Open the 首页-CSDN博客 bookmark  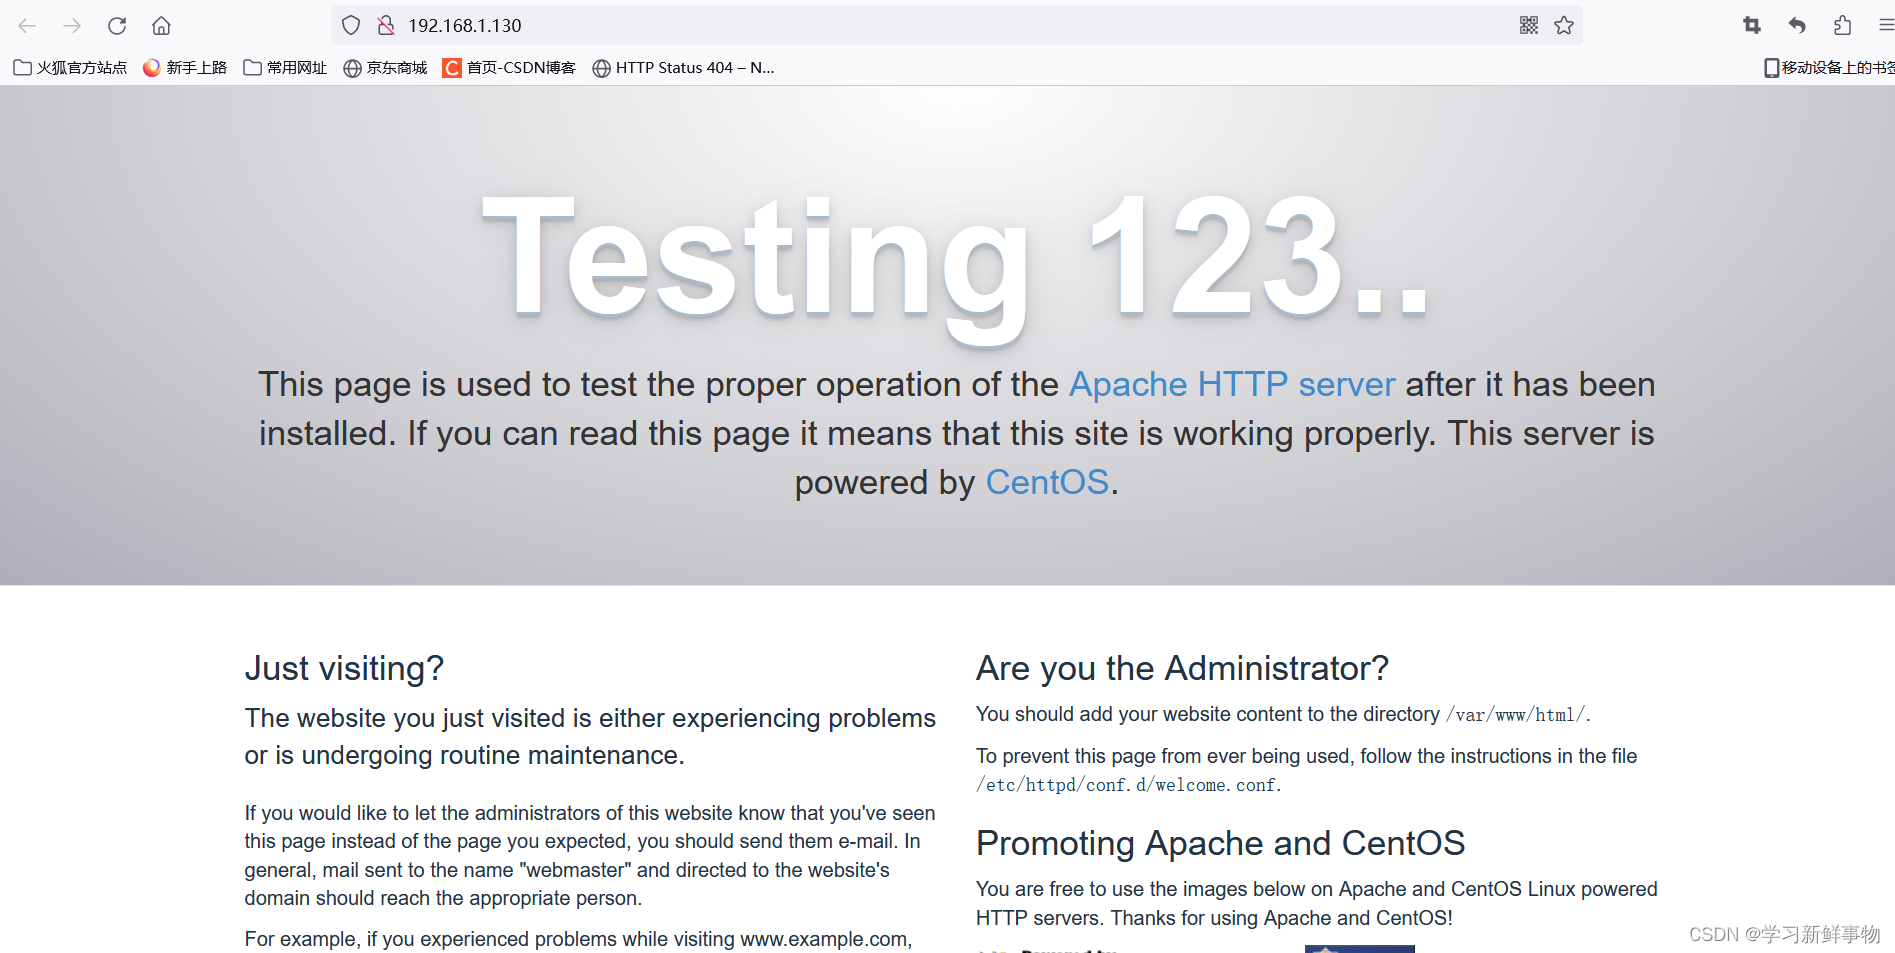tap(509, 67)
